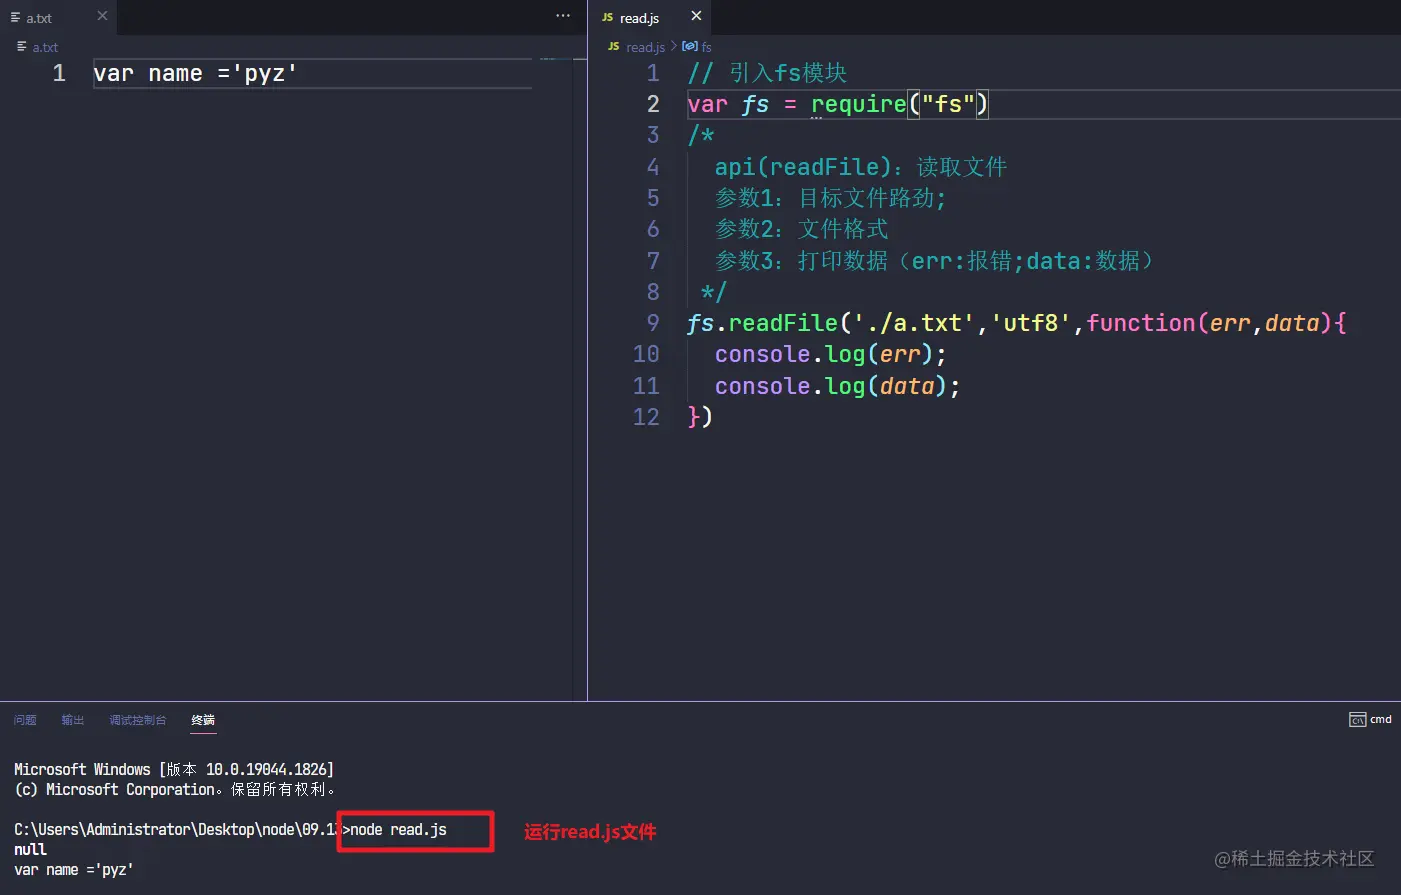The height and width of the screenshot is (895, 1401).
Task: Click the terminal path "C:\Users\Administrator\Desktop\node"
Action: pos(155,830)
